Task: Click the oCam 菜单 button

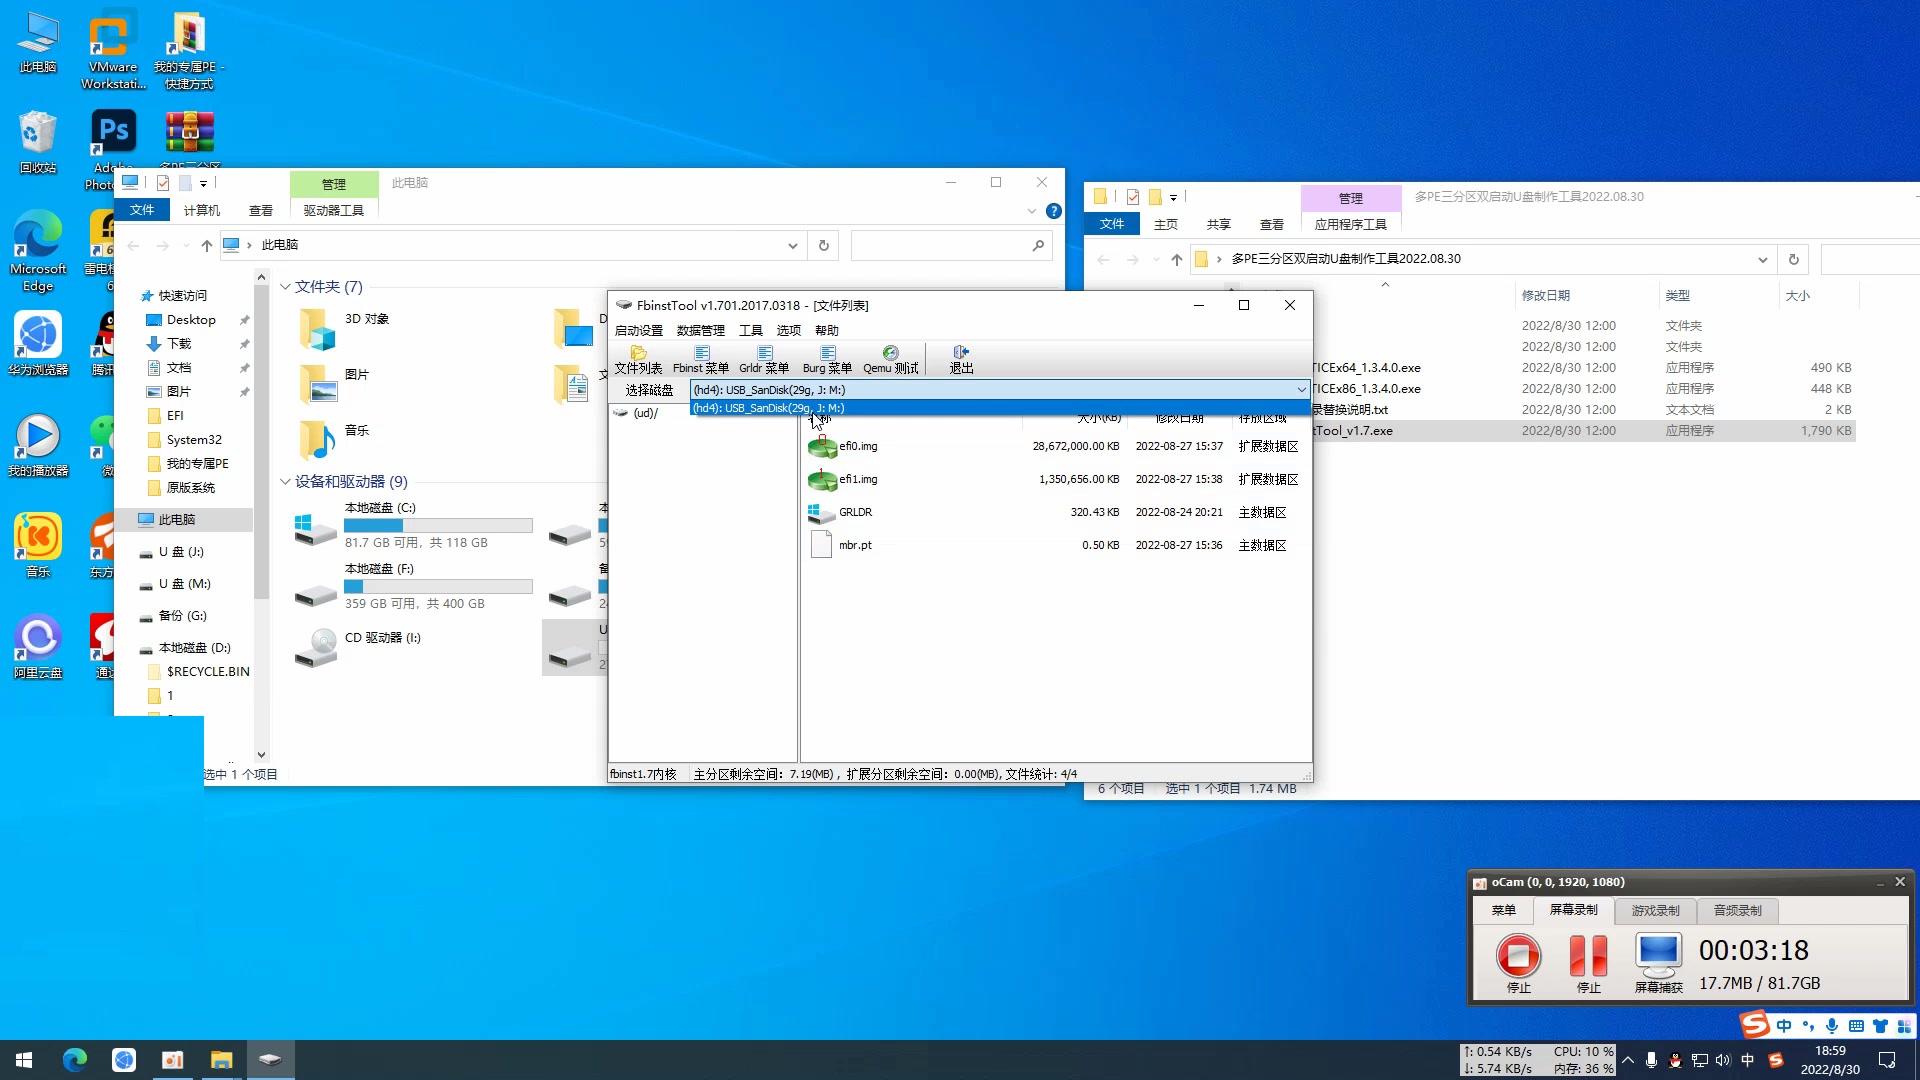Action: (1503, 911)
